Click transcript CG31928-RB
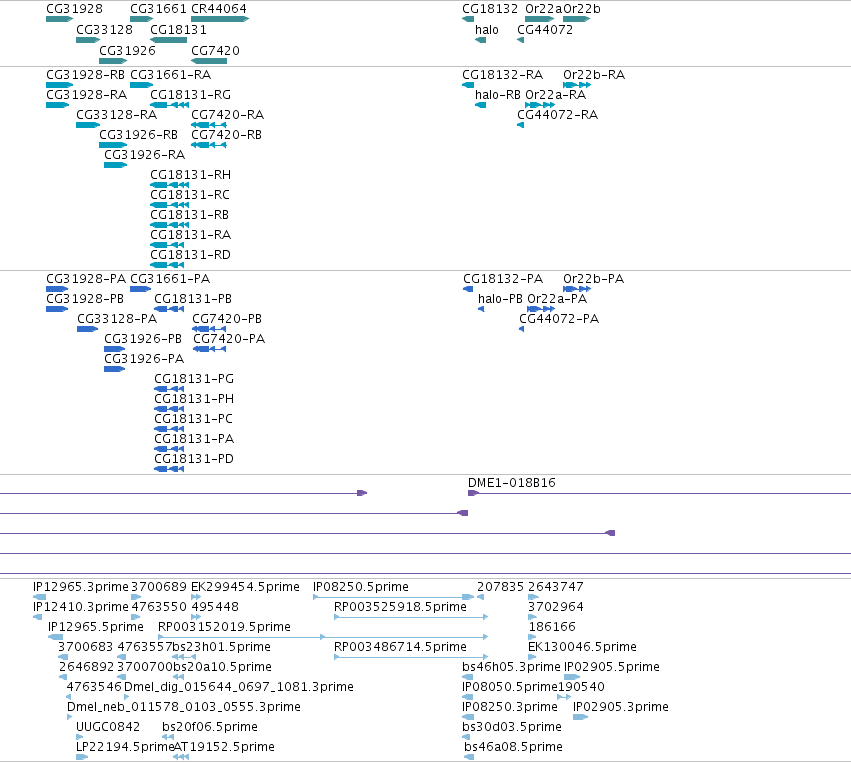The height and width of the screenshot is (762, 851). coord(59,85)
